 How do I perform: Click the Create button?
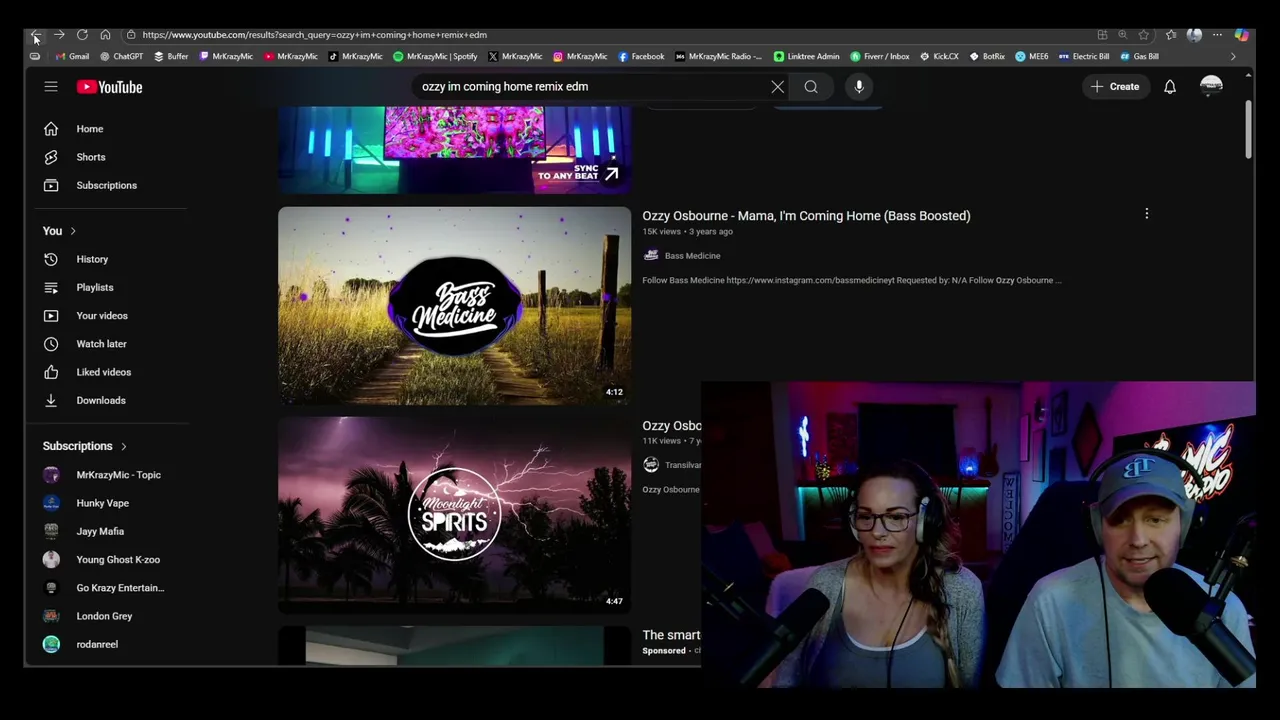point(1115,87)
